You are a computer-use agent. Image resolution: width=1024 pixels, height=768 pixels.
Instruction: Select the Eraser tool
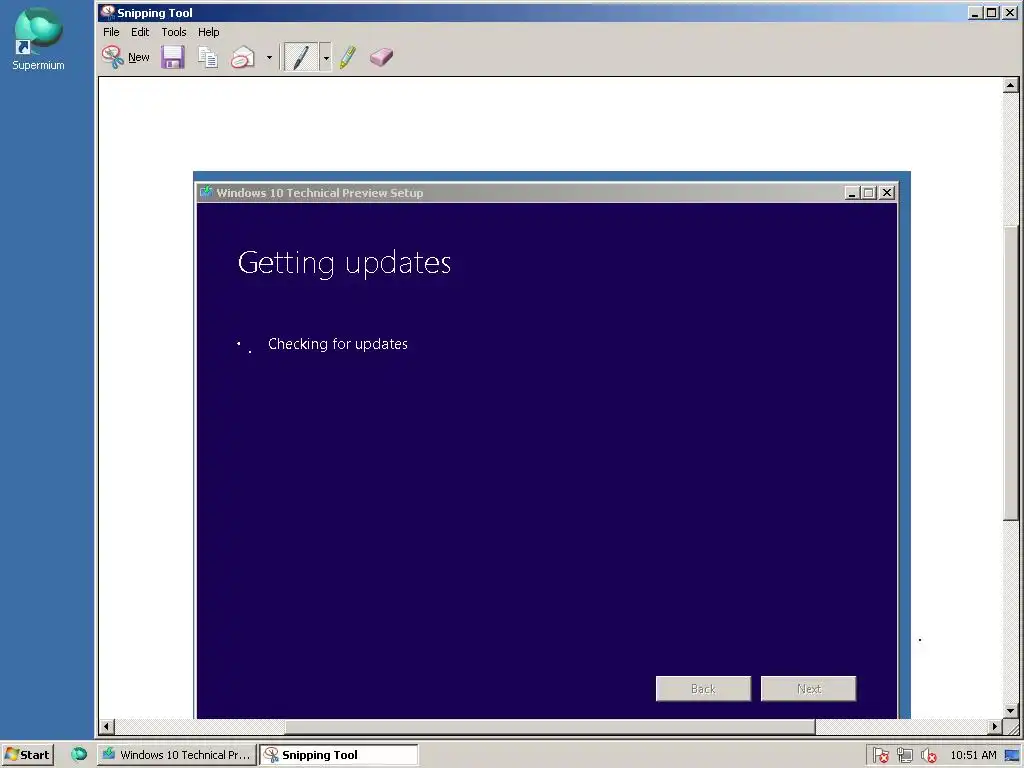pyautogui.click(x=381, y=57)
